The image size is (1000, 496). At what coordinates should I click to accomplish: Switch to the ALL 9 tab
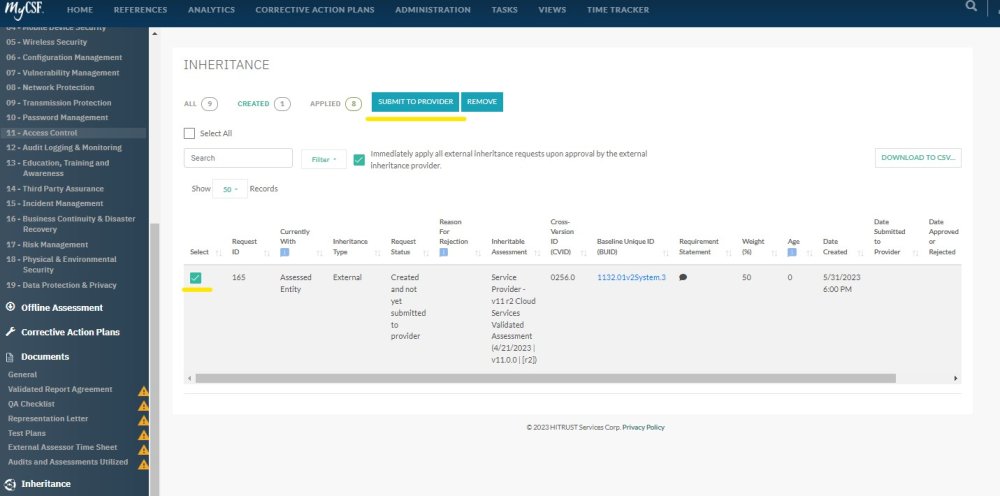tap(200, 103)
